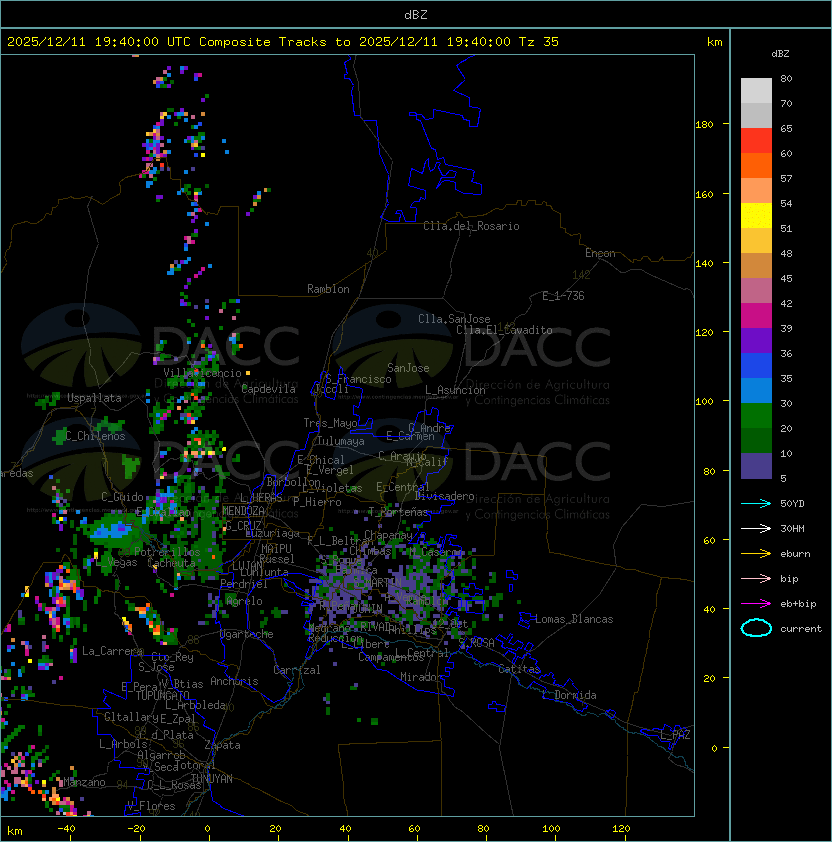This screenshot has height=842, width=832.
Task: Click the 'SanJose' label near S_Francisco
Action: pyautogui.click(x=408, y=368)
